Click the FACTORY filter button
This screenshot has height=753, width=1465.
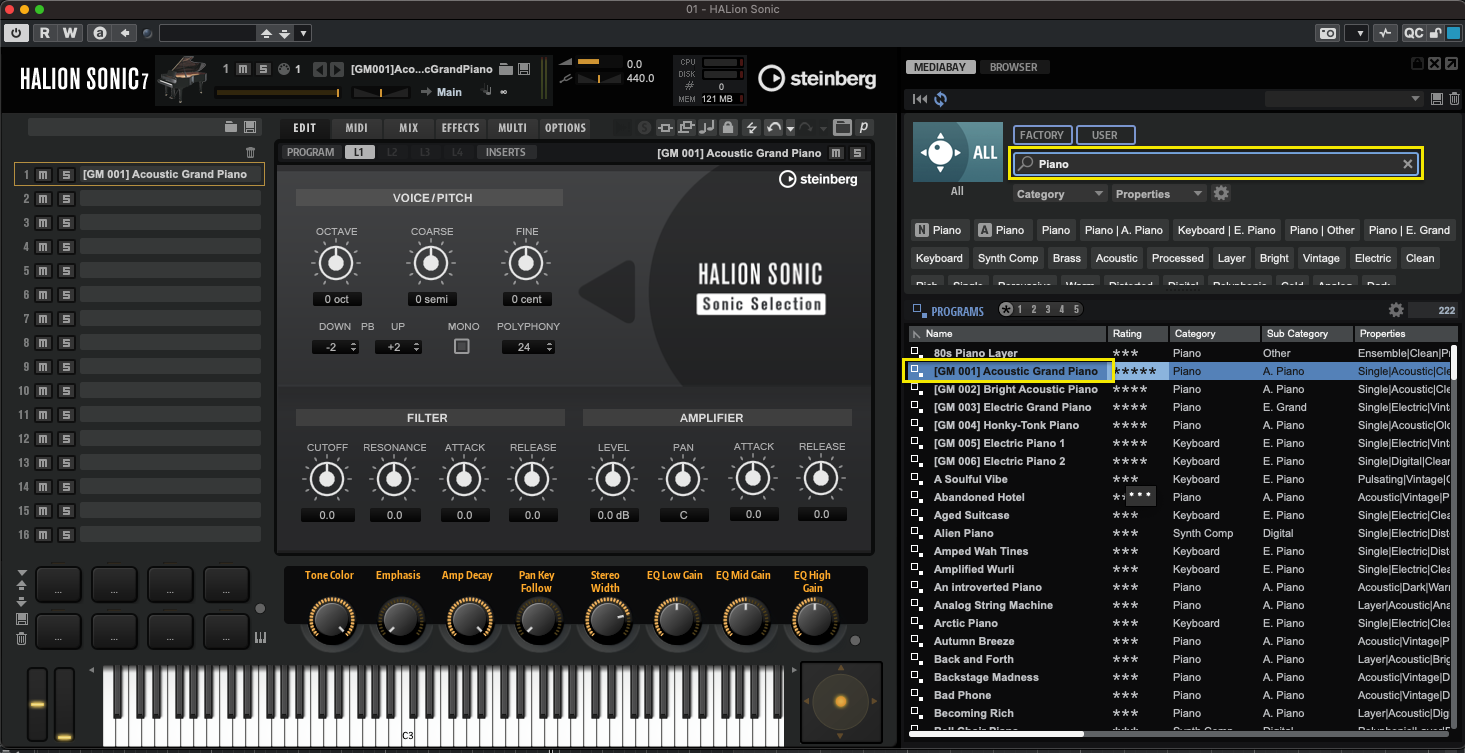pyautogui.click(x=1041, y=135)
